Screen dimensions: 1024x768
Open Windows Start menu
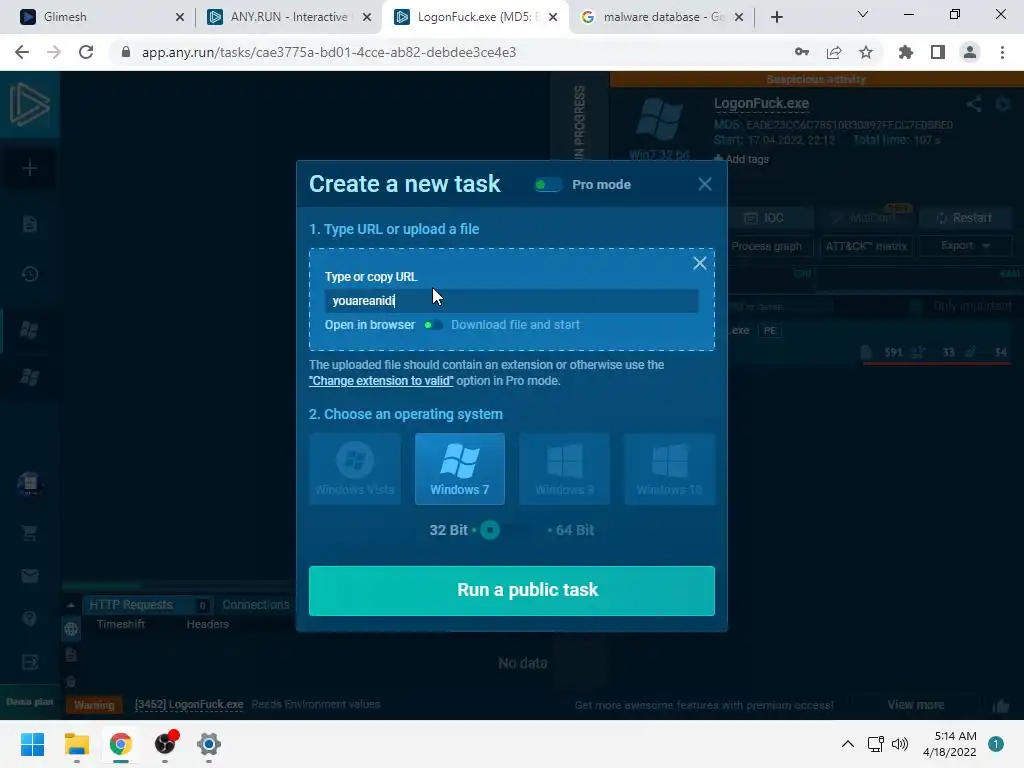(32, 744)
